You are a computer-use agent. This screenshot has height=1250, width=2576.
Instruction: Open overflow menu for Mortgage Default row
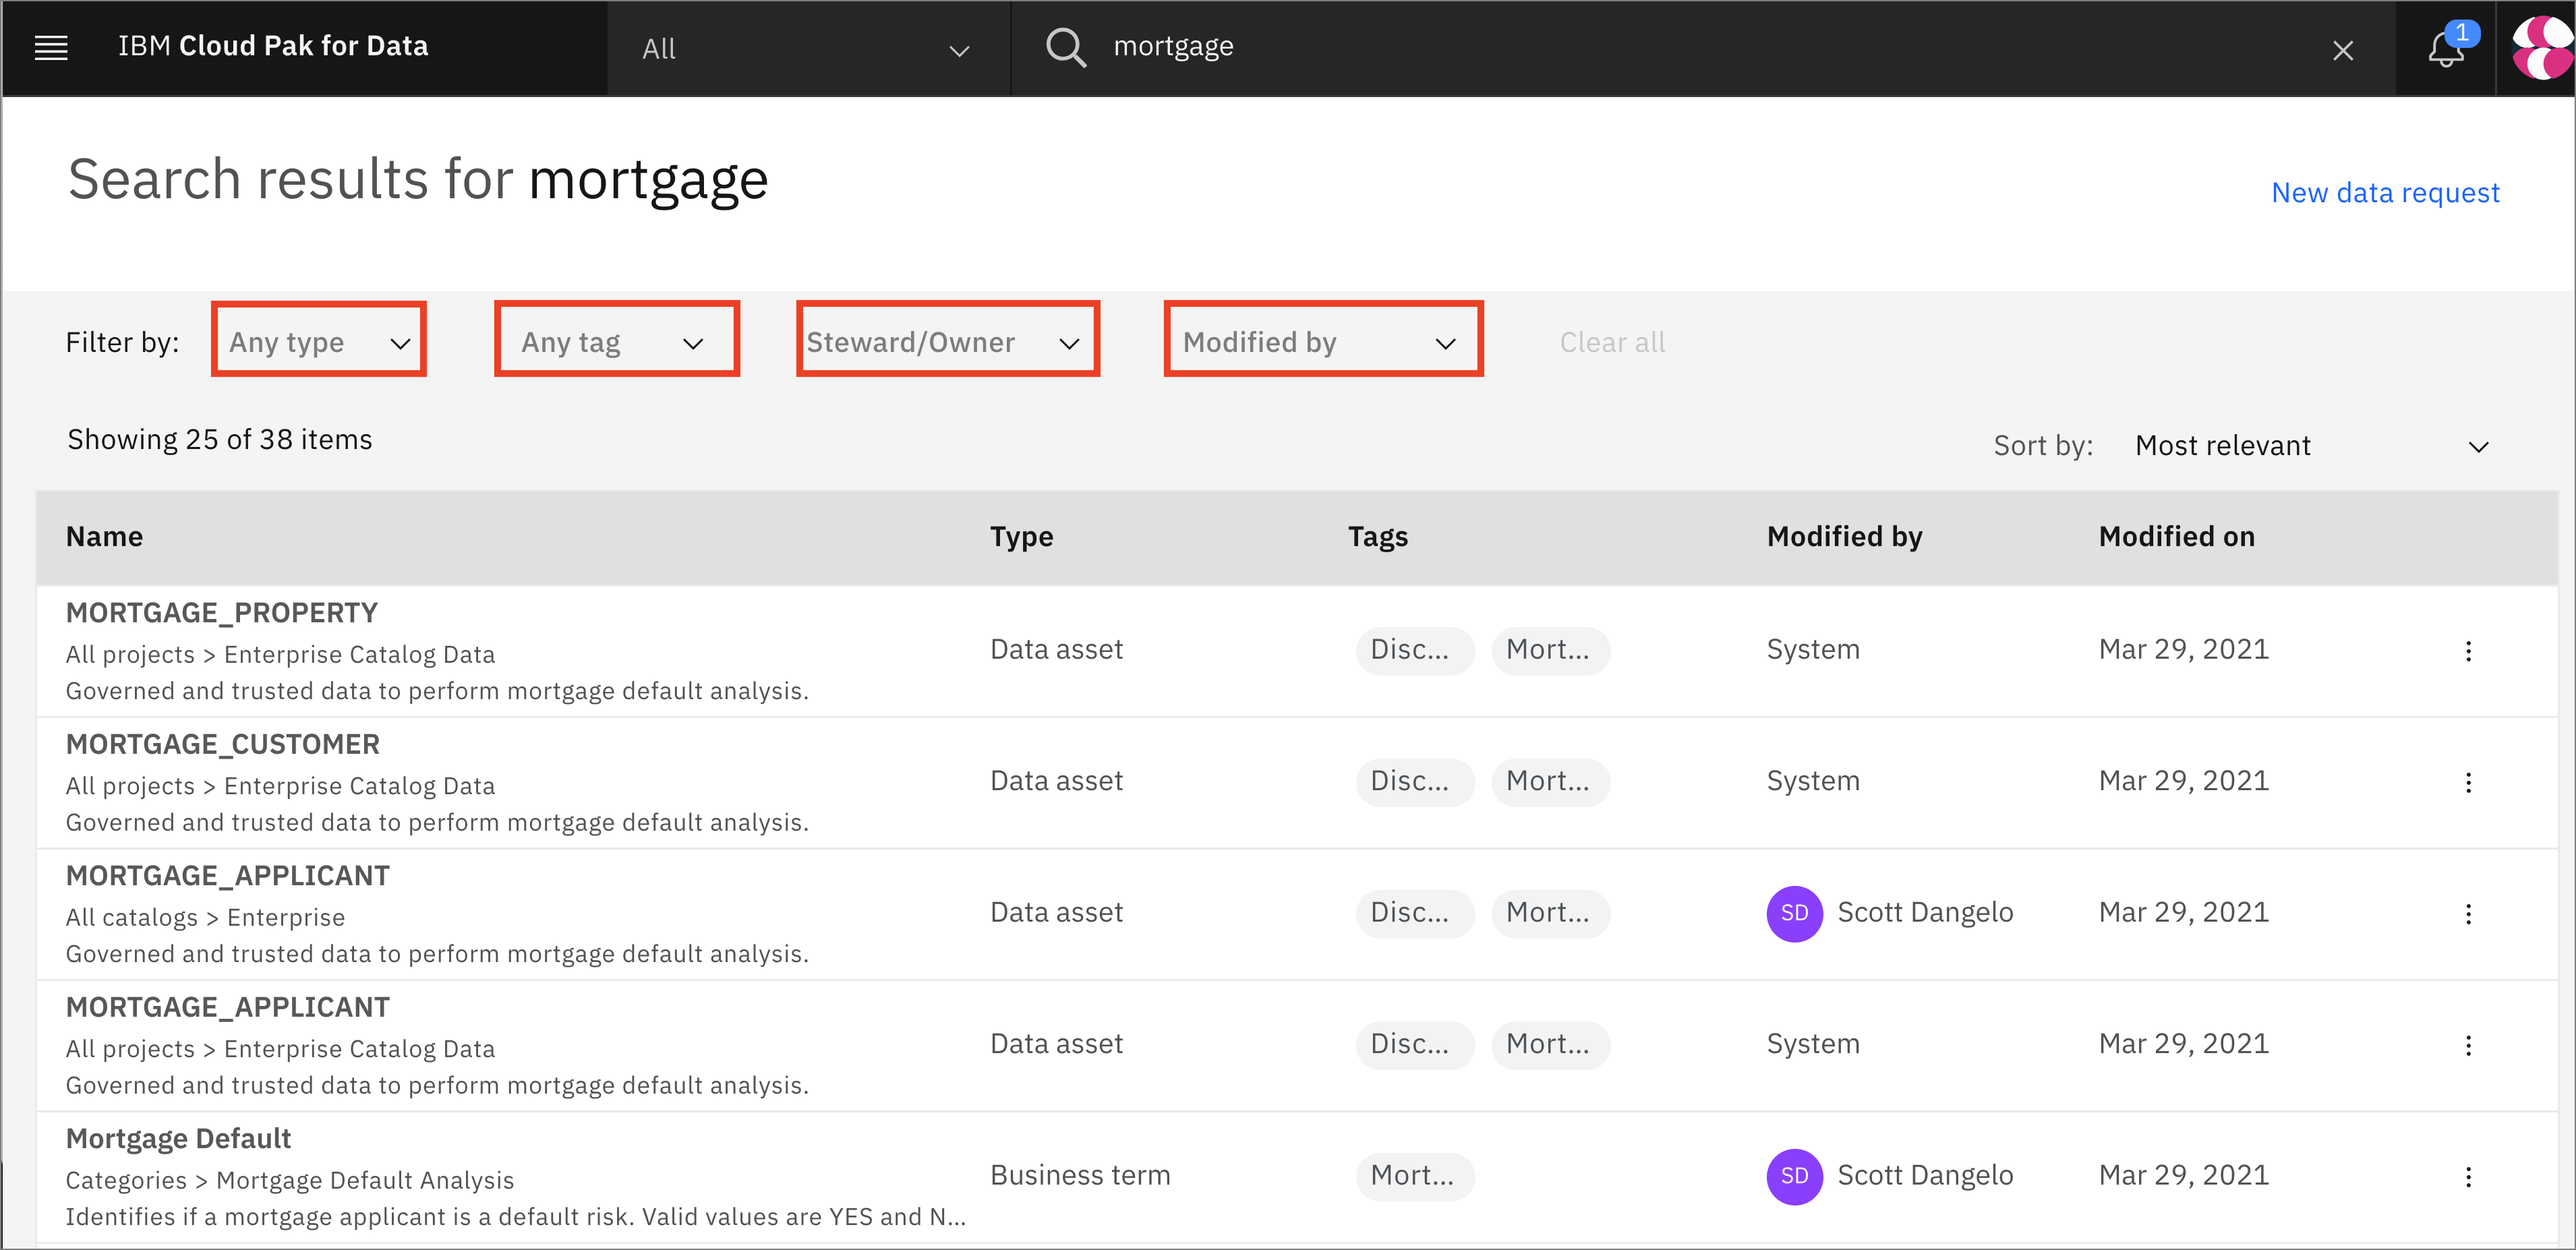click(x=2468, y=1177)
